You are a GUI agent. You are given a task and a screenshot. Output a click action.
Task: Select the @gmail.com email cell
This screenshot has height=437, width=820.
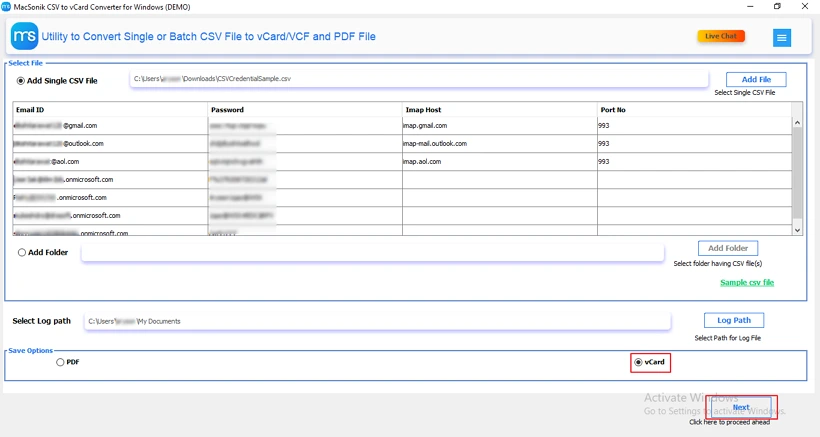pyautogui.click(x=110, y=126)
